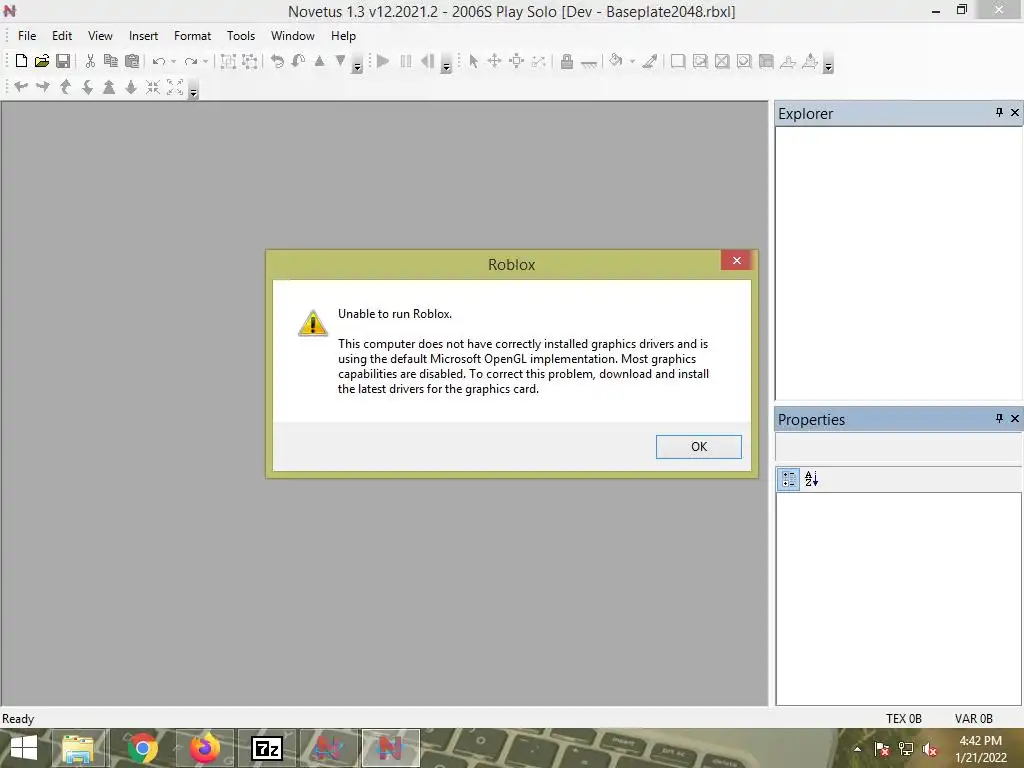Open the Tools menu
This screenshot has width=1024, height=768.
(241, 36)
